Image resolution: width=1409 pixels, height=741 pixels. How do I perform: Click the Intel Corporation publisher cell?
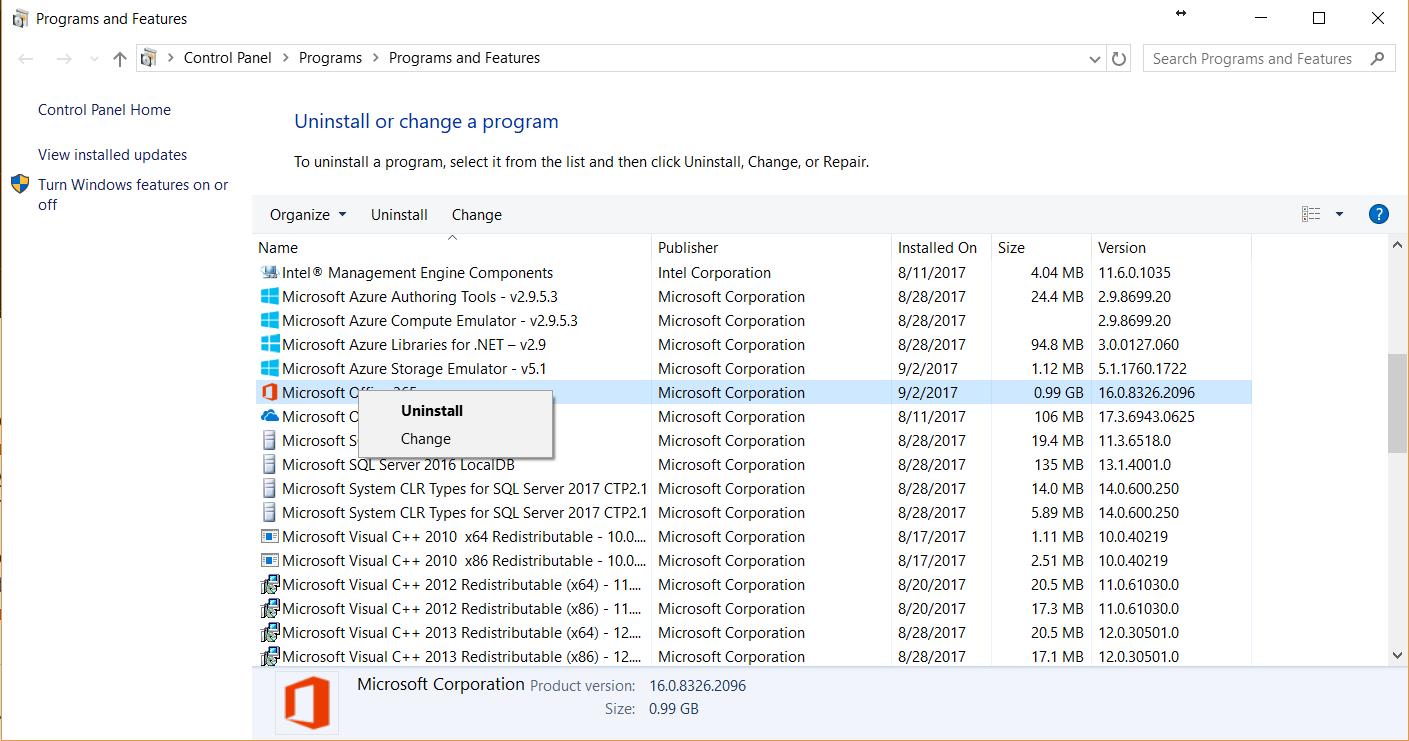point(714,273)
